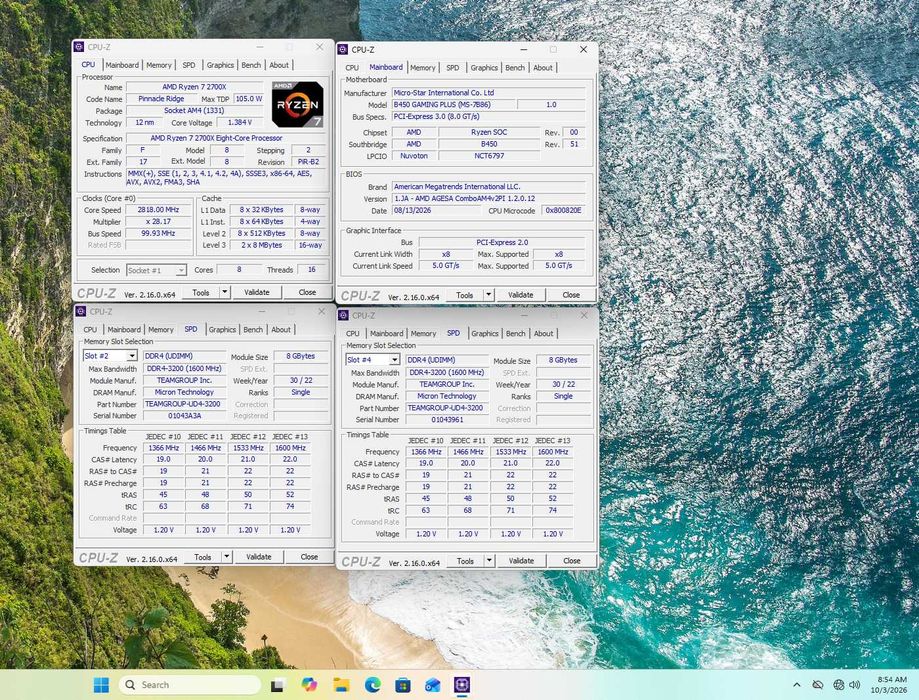Open network status tray icon
This screenshot has width=919, height=700.
click(839, 685)
